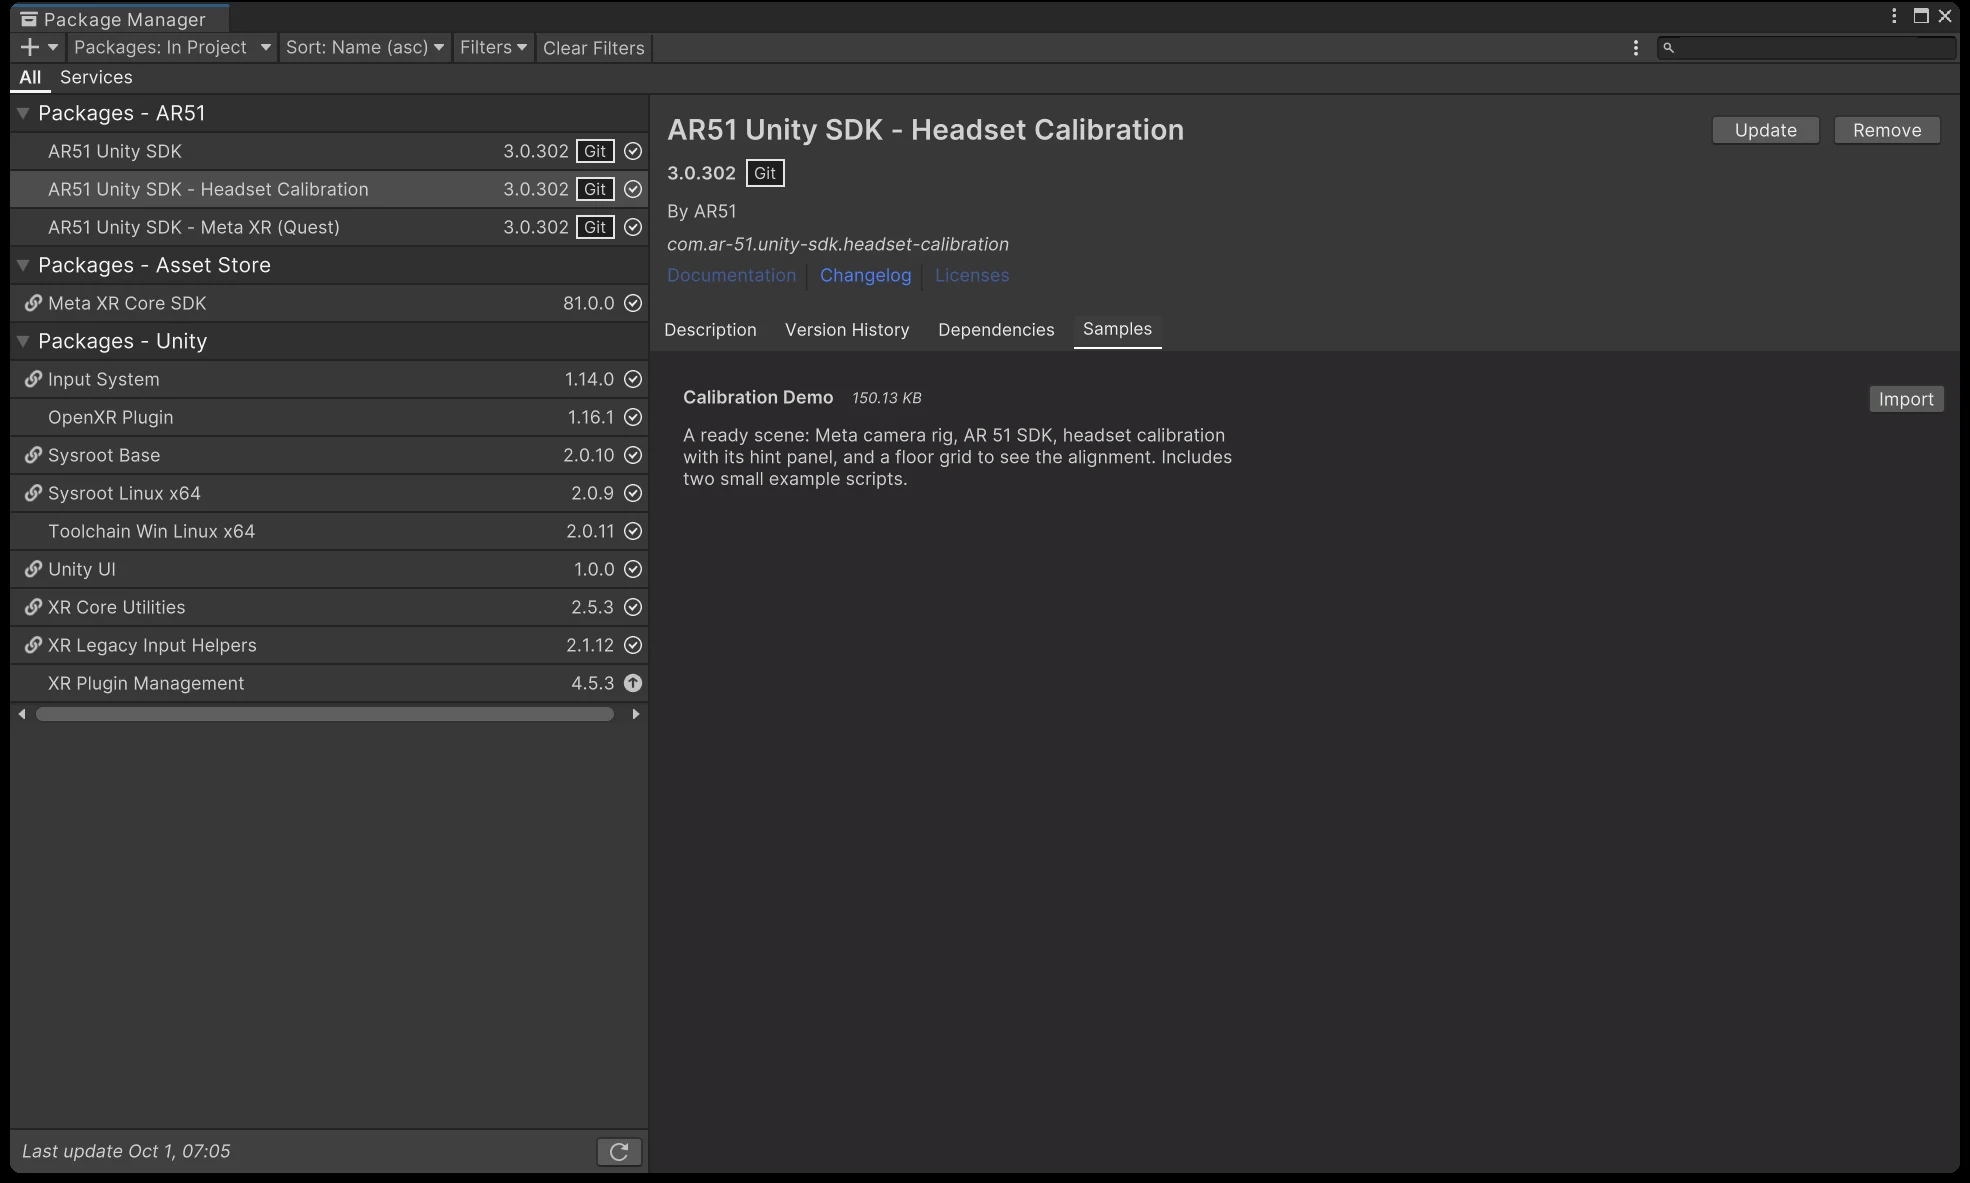Click the Clear Filters button
Screen dimensions: 1970x1183
[594, 47]
